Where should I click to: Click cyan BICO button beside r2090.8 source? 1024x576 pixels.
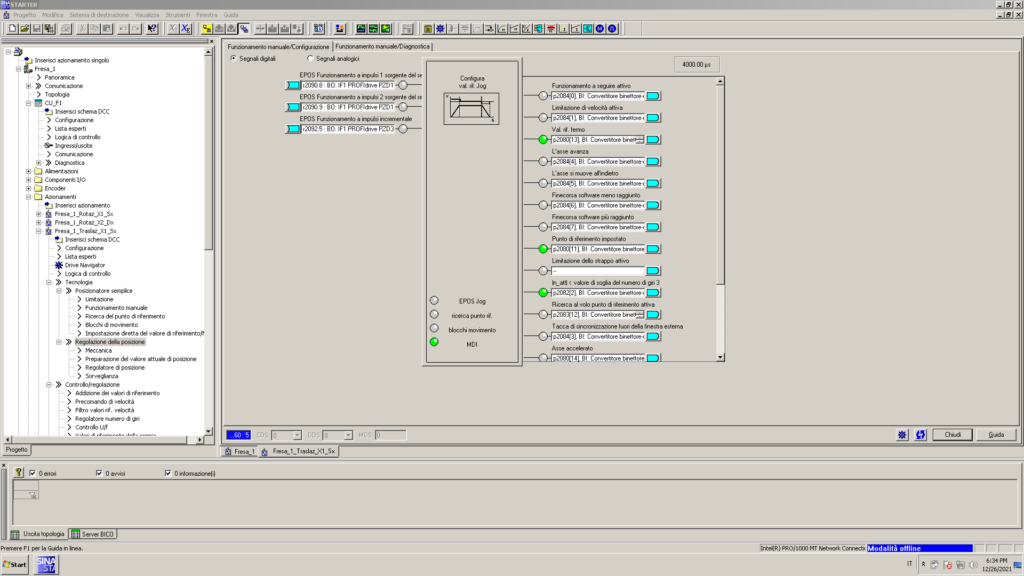click(x=293, y=85)
